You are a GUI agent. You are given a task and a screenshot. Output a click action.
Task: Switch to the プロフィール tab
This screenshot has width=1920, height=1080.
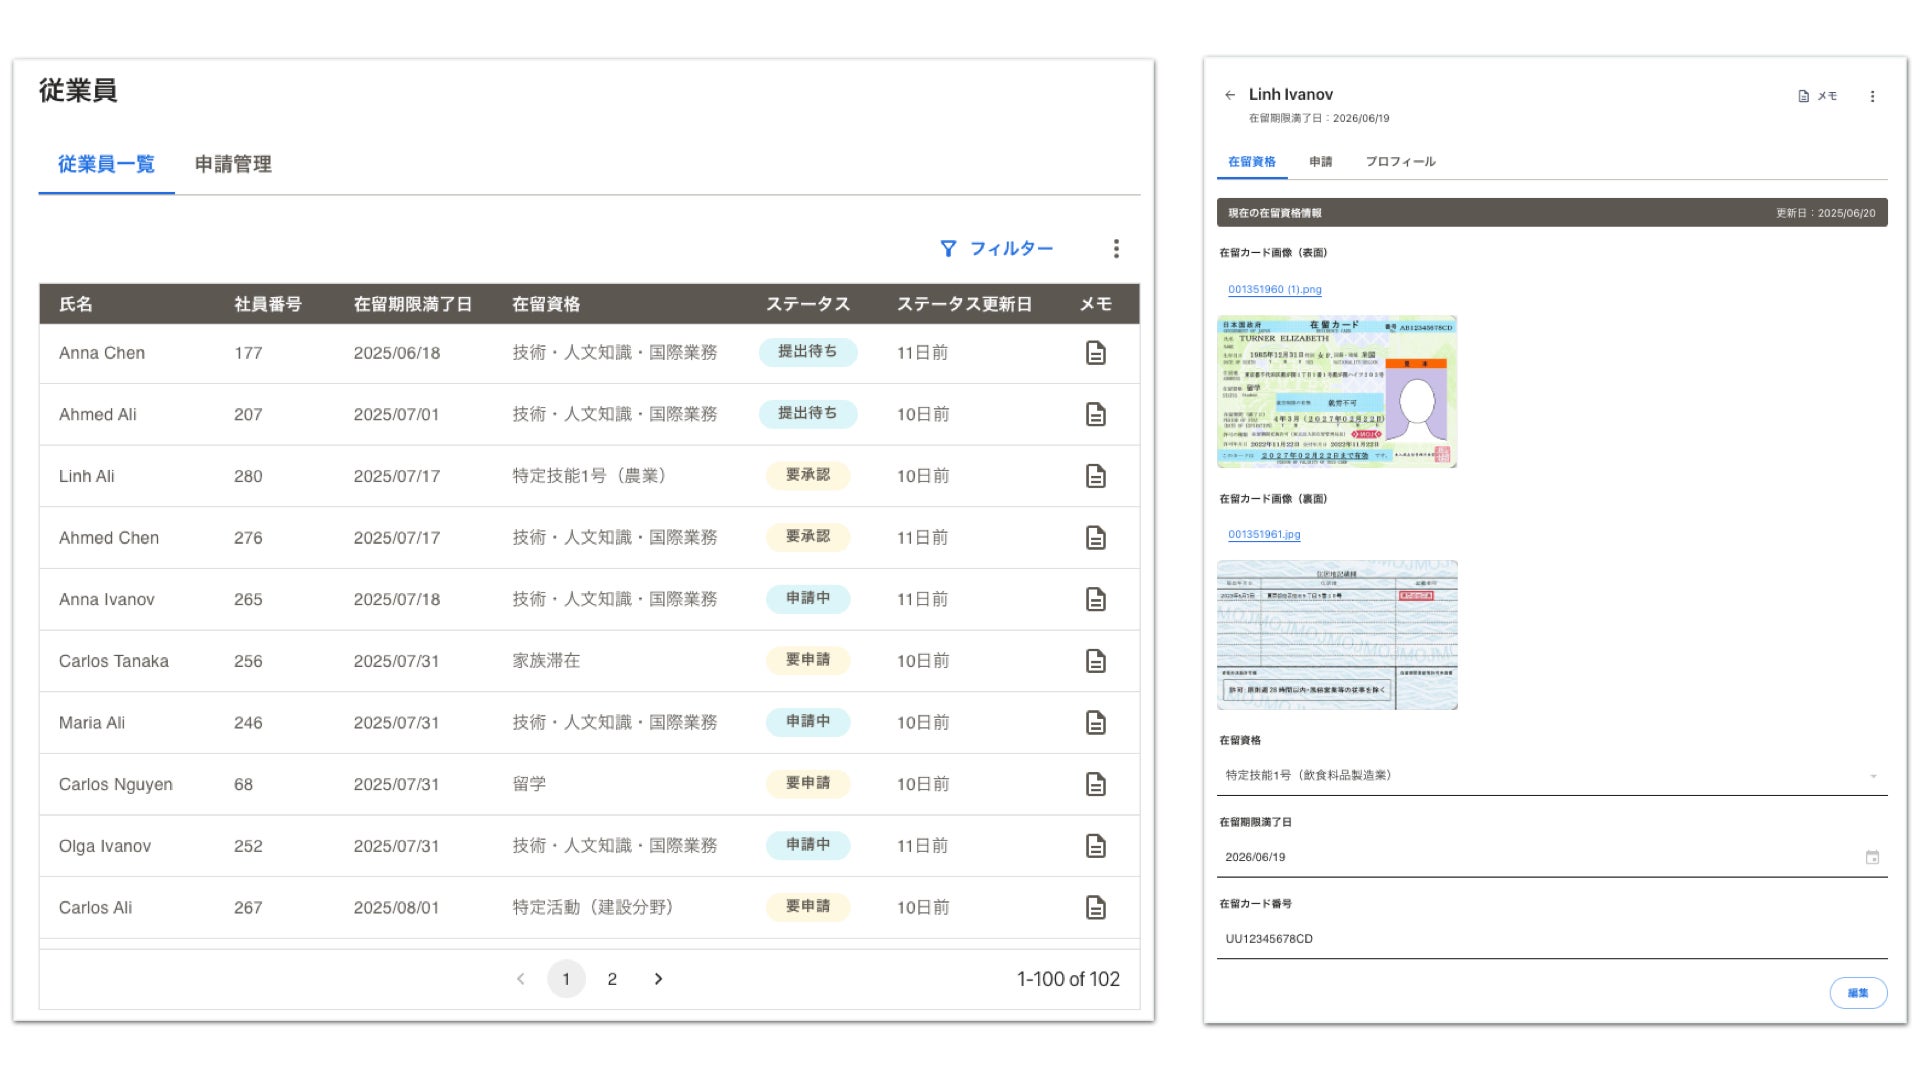[x=1400, y=162]
